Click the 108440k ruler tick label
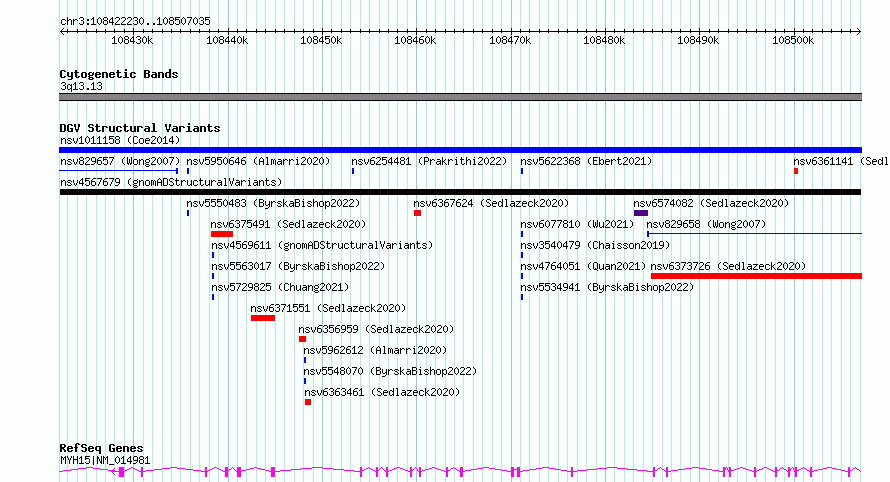 pyautogui.click(x=227, y=40)
